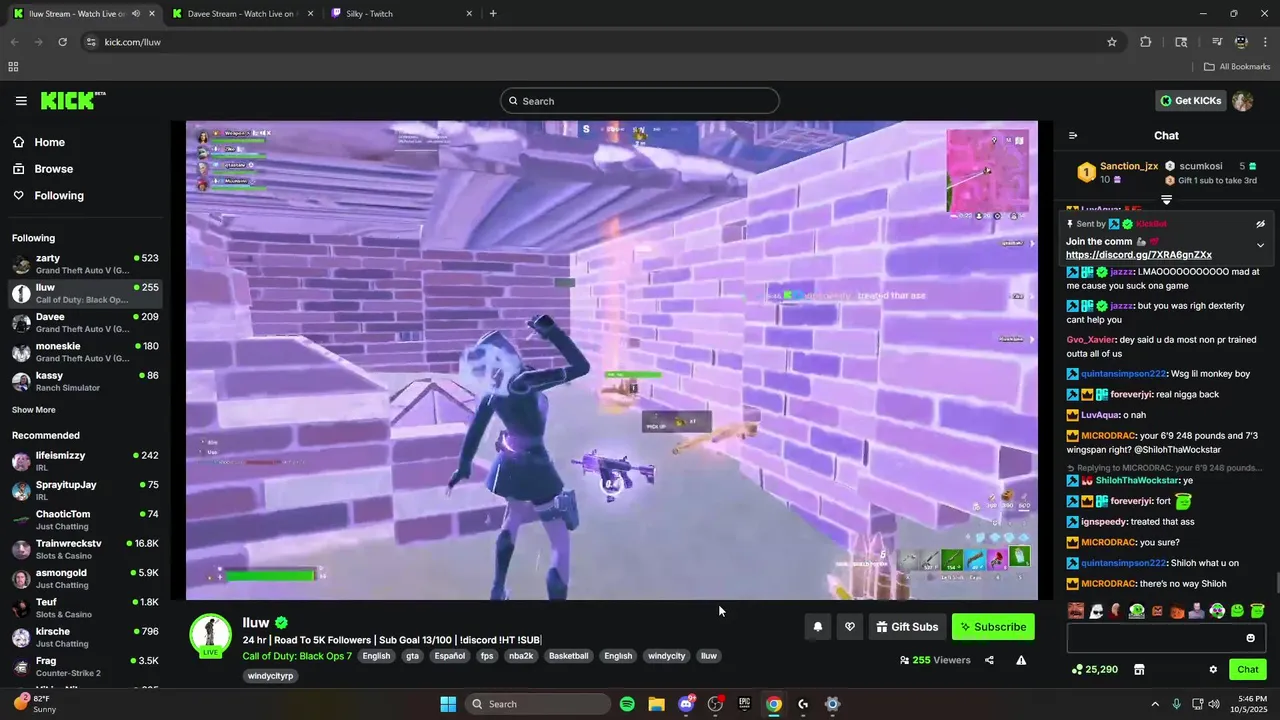The height and width of the screenshot is (720, 1280).
Task: Follow channel with heart icon
Action: pos(850,627)
